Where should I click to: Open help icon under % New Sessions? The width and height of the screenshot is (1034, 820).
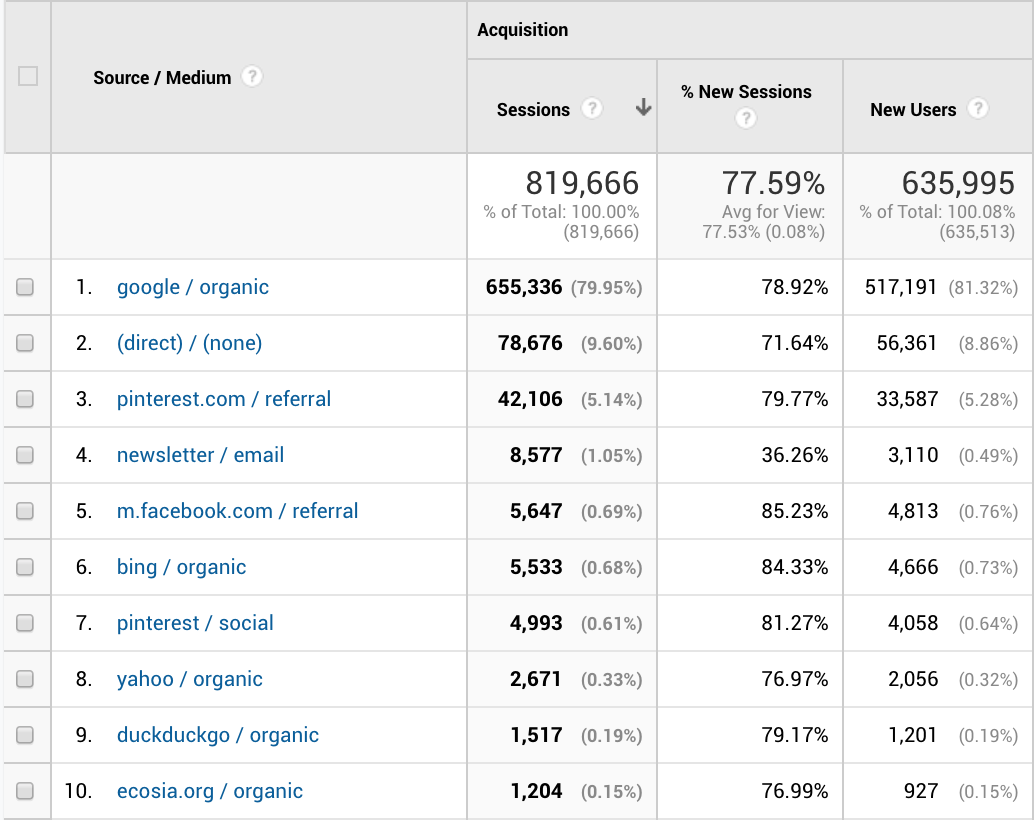(746, 119)
